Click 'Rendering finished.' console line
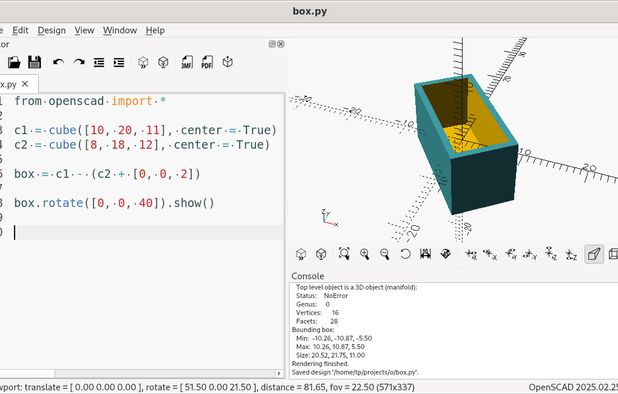 (320, 363)
